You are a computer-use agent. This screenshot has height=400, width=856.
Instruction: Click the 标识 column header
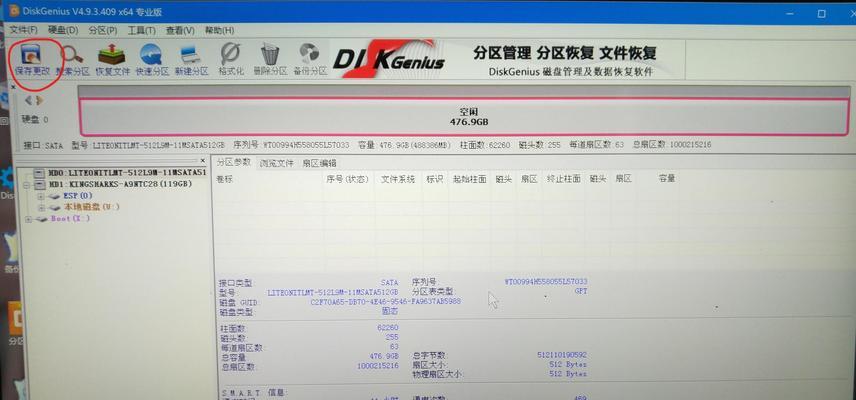pos(435,179)
